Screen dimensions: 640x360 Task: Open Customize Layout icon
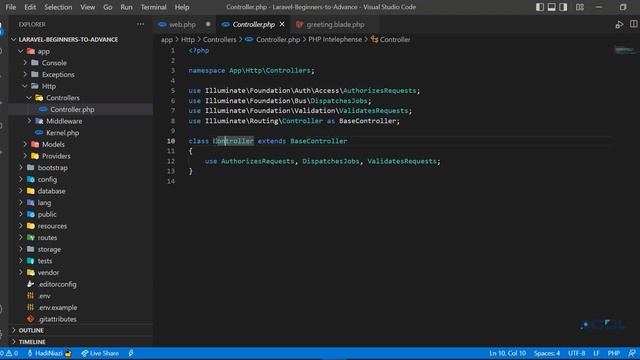point(580,7)
